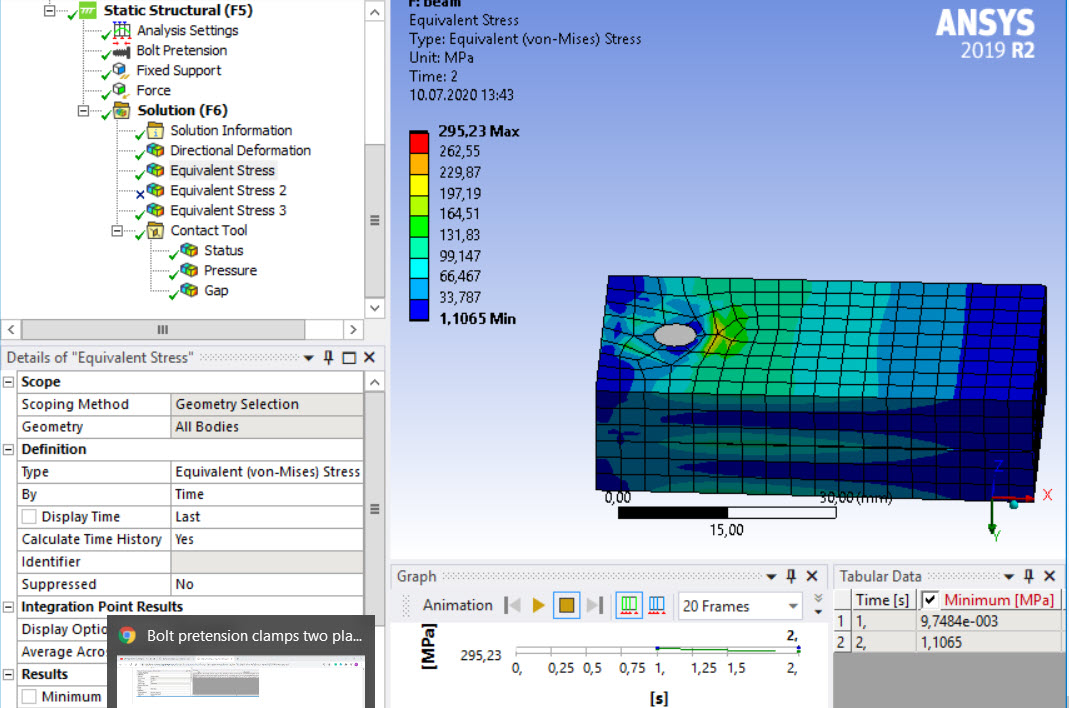Collapse the Solution (F6) tree branch
Viewport: 1069px width, 708px height.
click(84, 110)
